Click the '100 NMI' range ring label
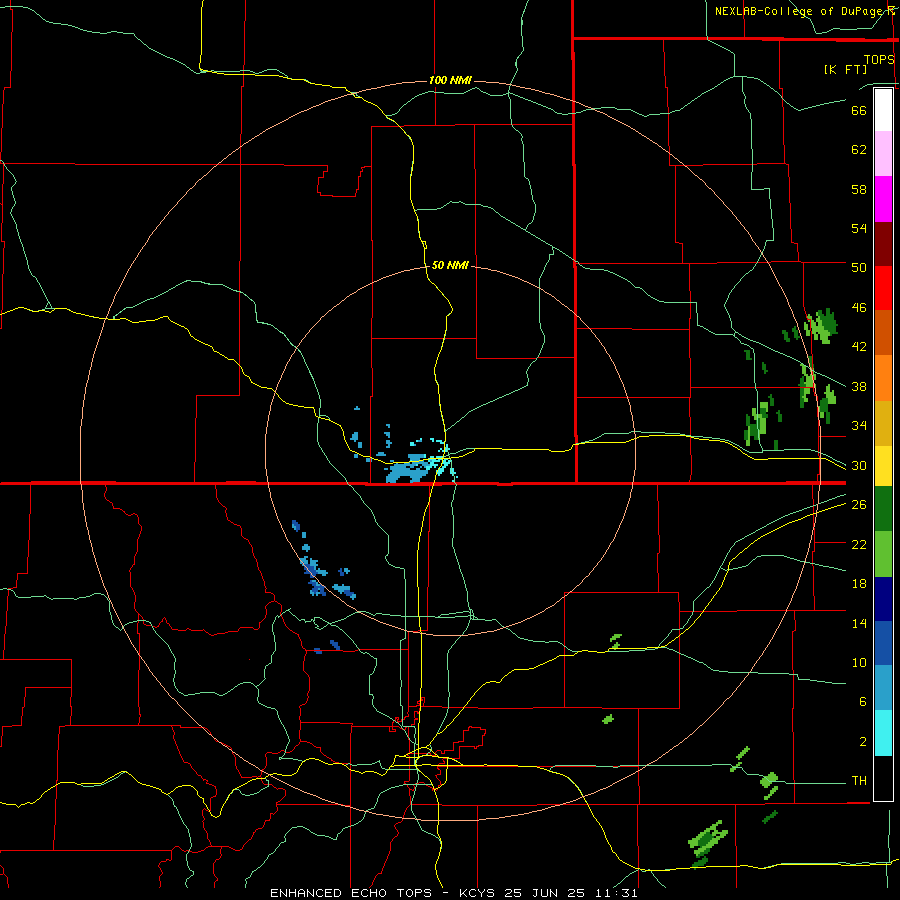 tap(450, 80)
